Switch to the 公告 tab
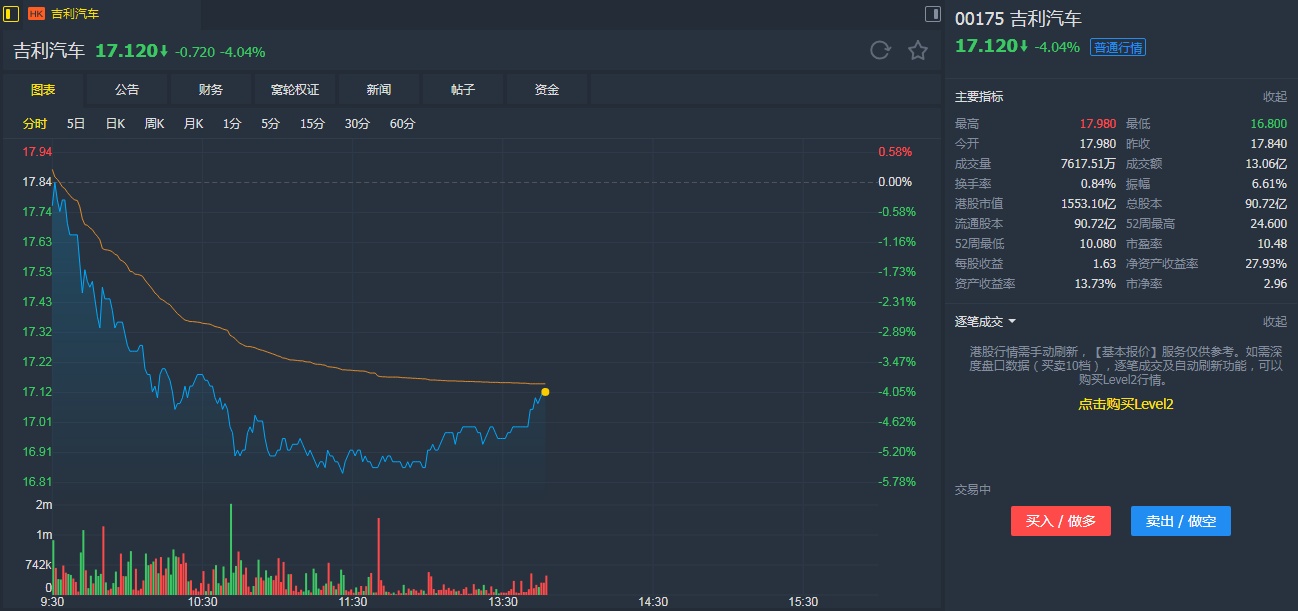The image size is (1298, 611). pyautogui.click(x=127, y=90)
